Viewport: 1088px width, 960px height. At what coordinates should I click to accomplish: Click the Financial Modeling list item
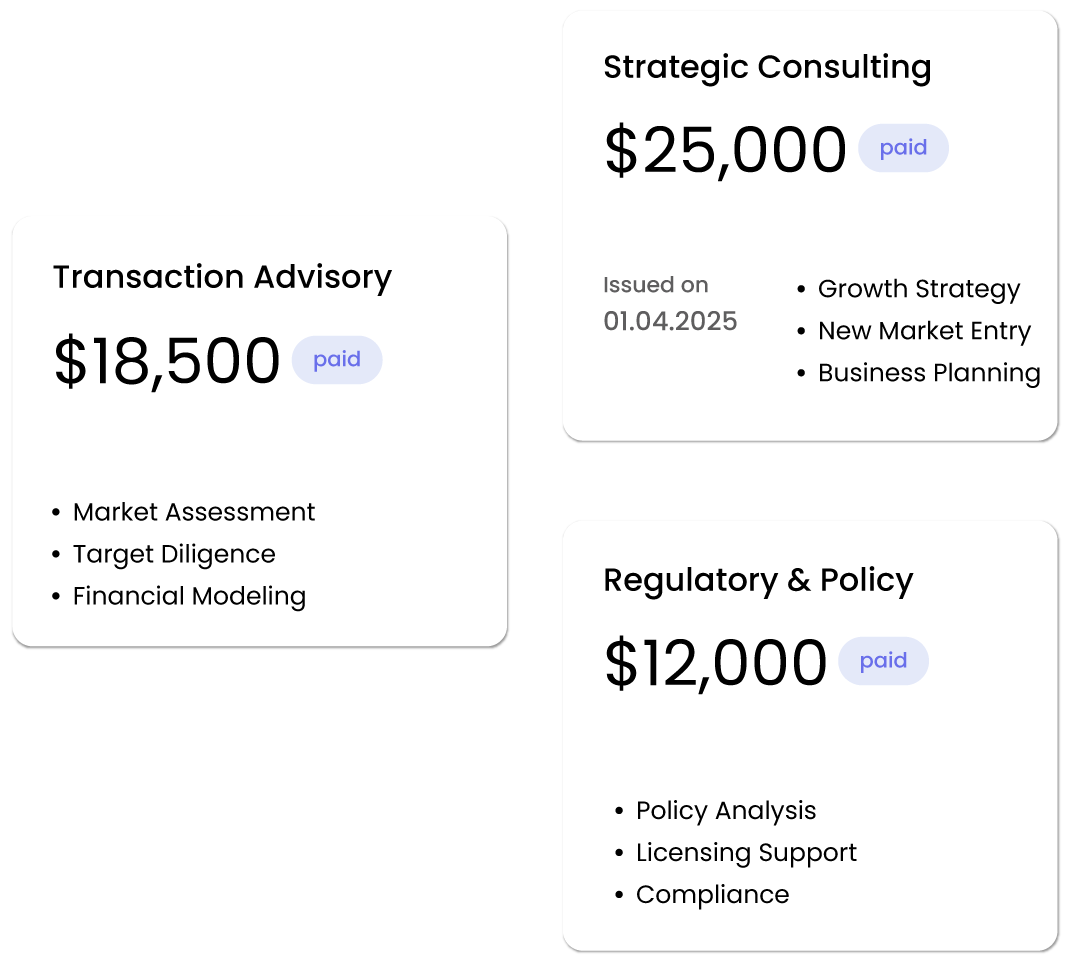pyautogui.click(x=189, y=596)
